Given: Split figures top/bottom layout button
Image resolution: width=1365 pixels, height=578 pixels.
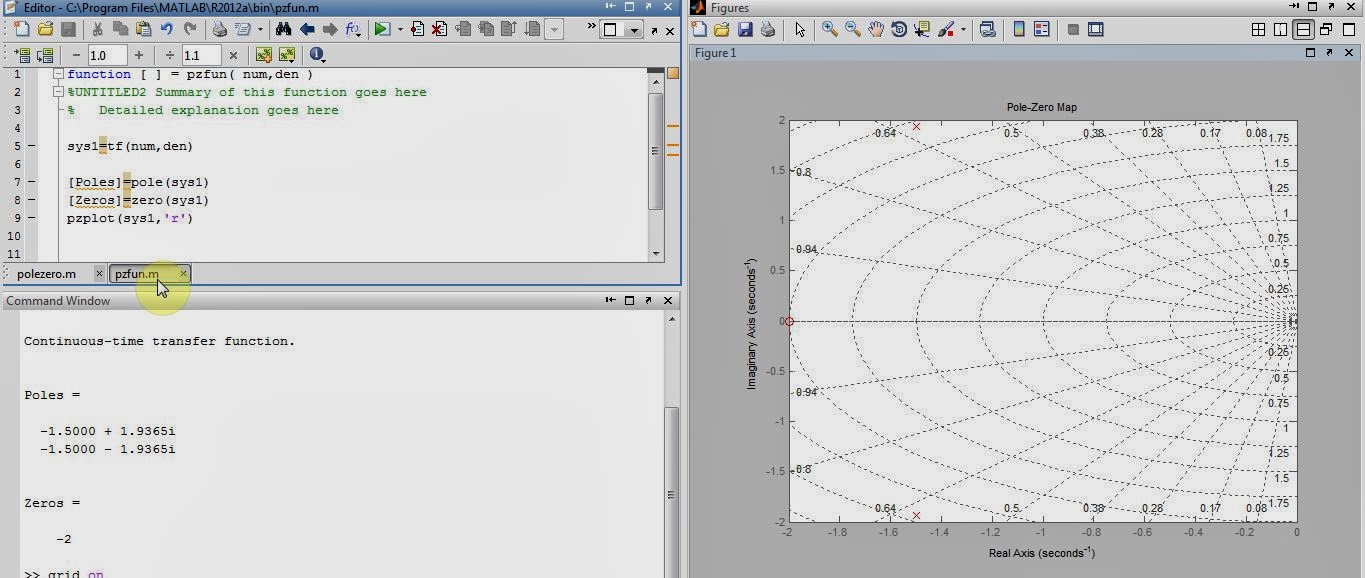Looking at the screenshot, I should (1304, 30).
